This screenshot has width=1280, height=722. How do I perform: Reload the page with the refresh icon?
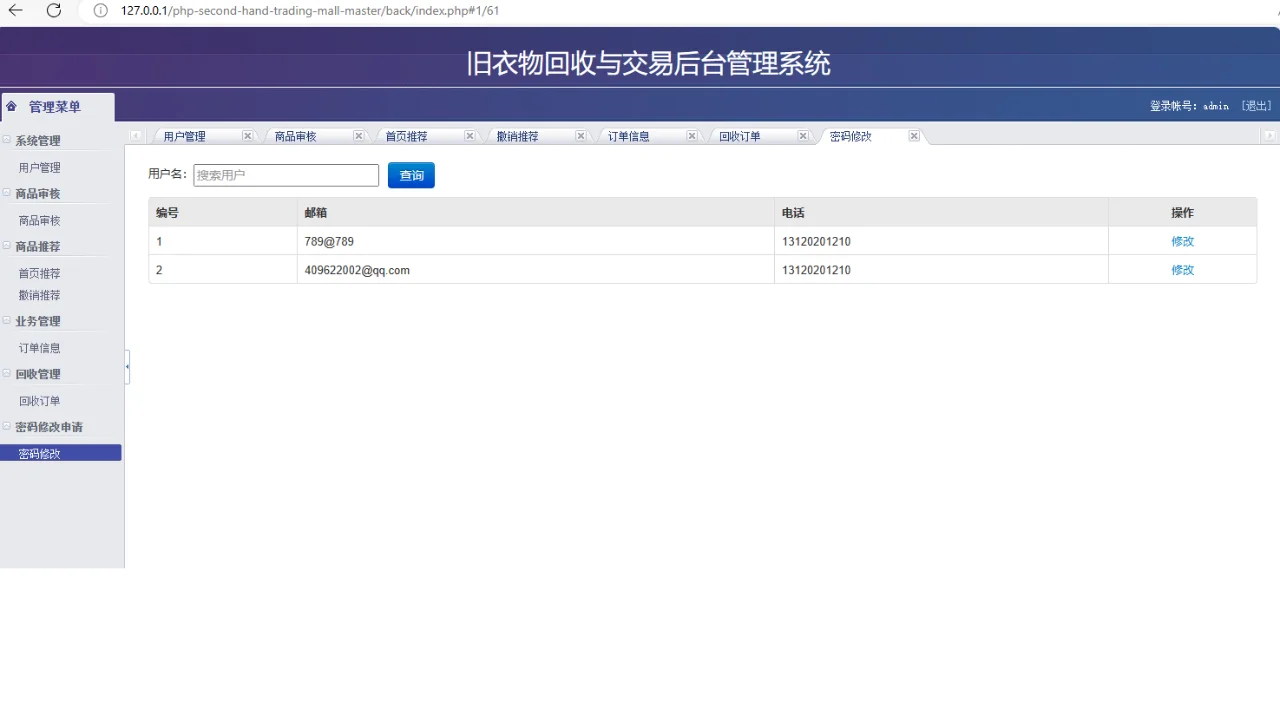54,11
